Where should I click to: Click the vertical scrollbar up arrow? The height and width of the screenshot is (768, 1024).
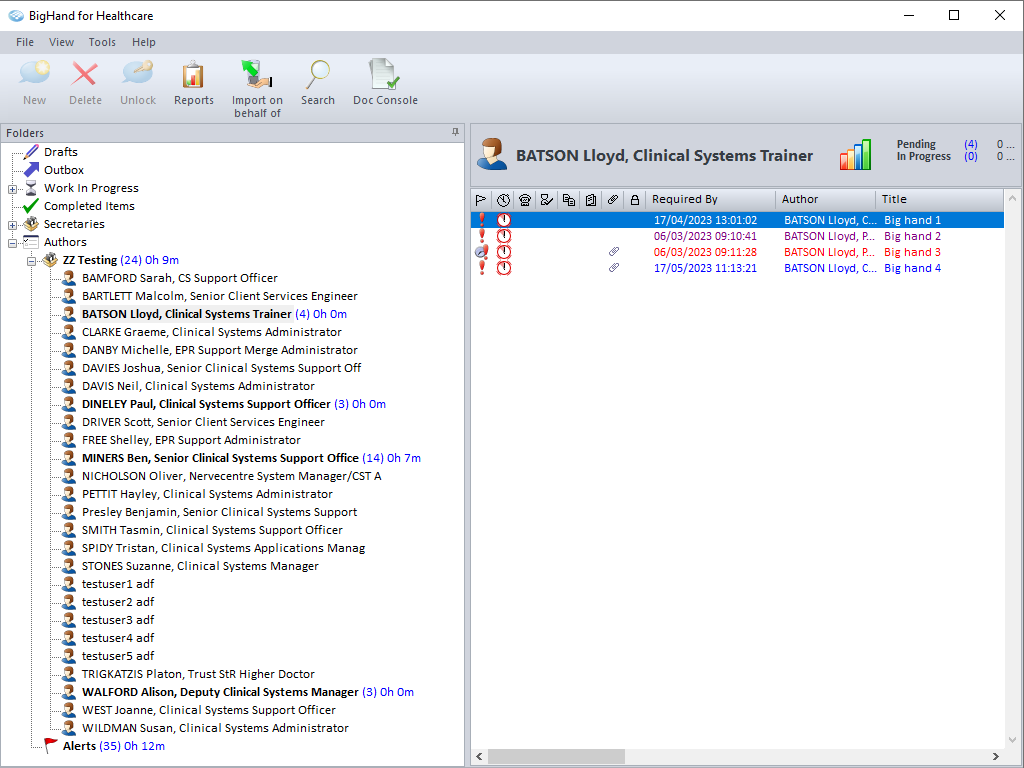pos(1012,198)
